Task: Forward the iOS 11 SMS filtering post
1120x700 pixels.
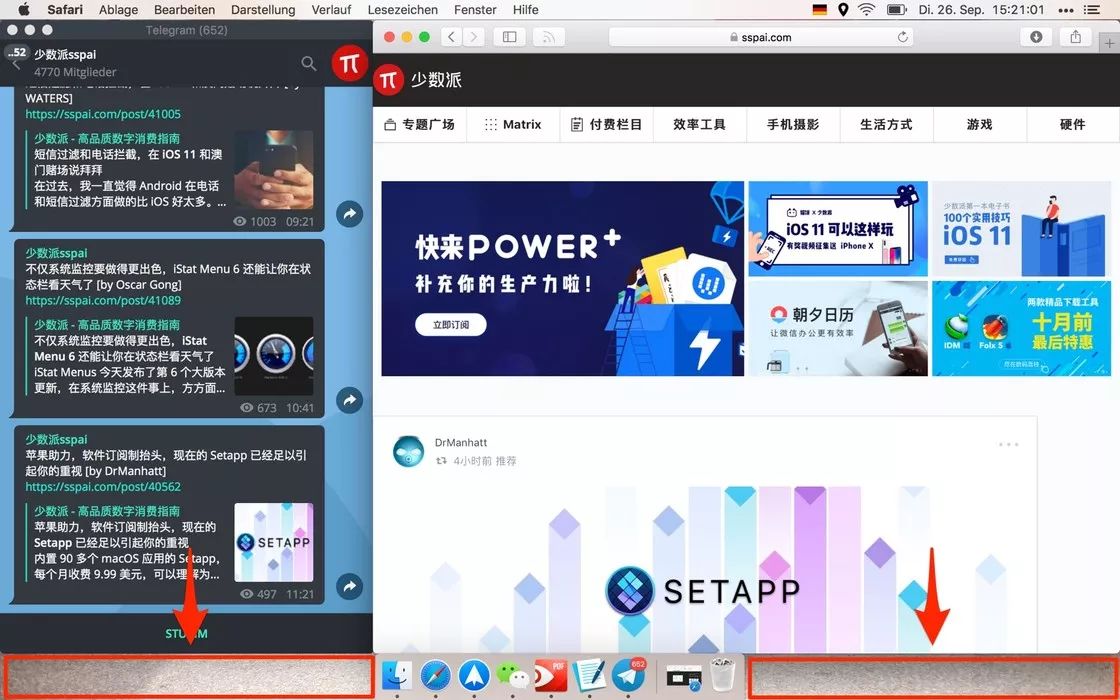Action: pyautogui.click(x=349, y=214)
